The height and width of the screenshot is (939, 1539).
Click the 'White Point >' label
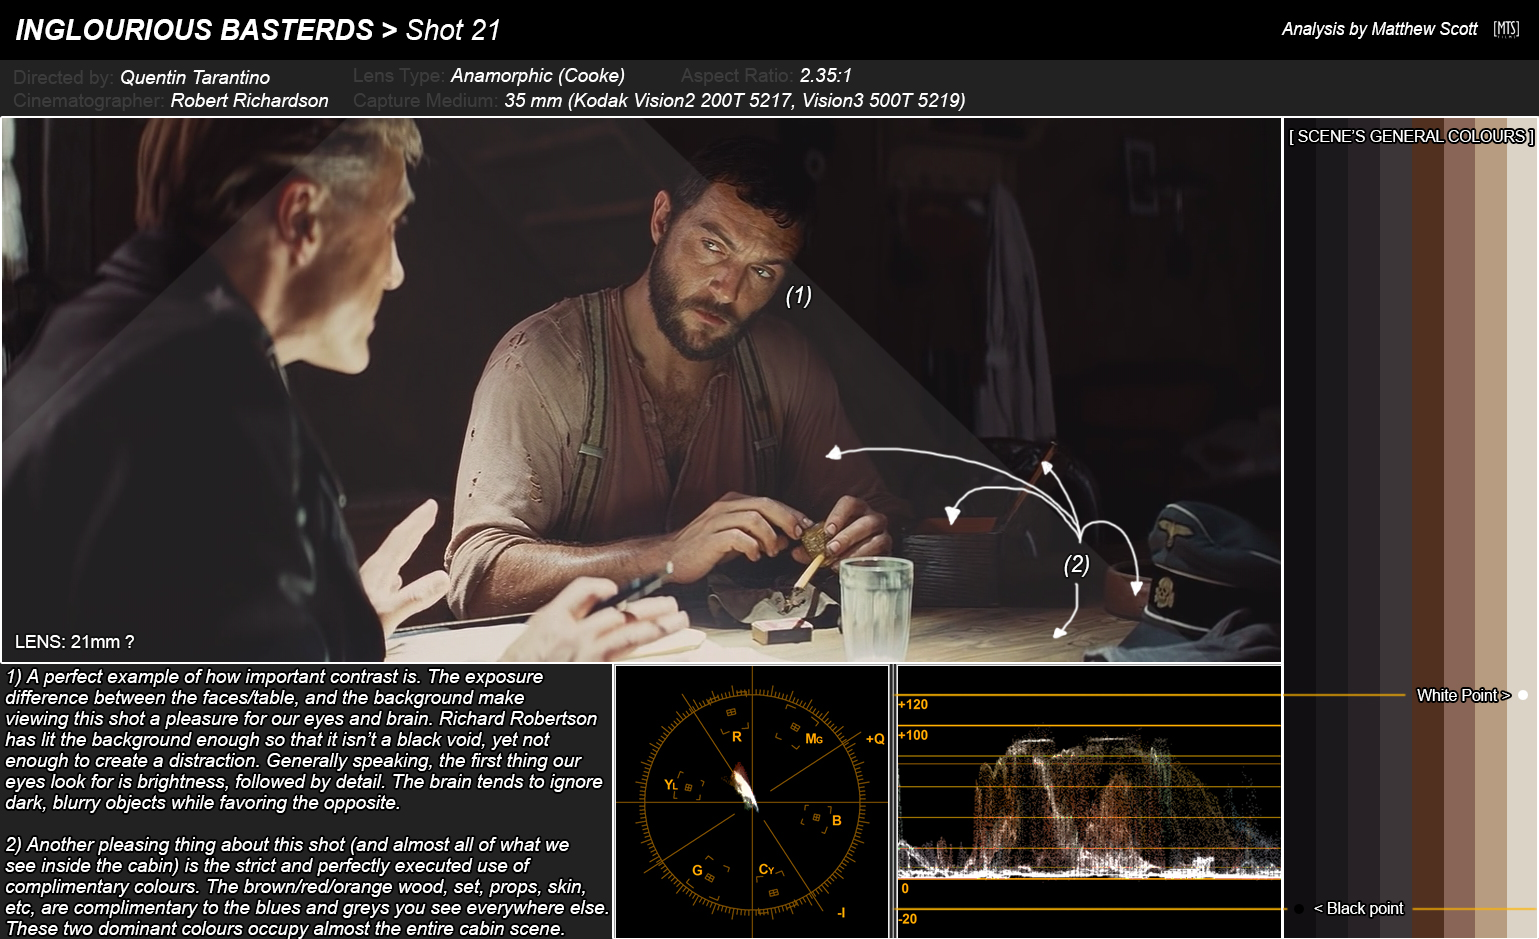coord(1463,695)
